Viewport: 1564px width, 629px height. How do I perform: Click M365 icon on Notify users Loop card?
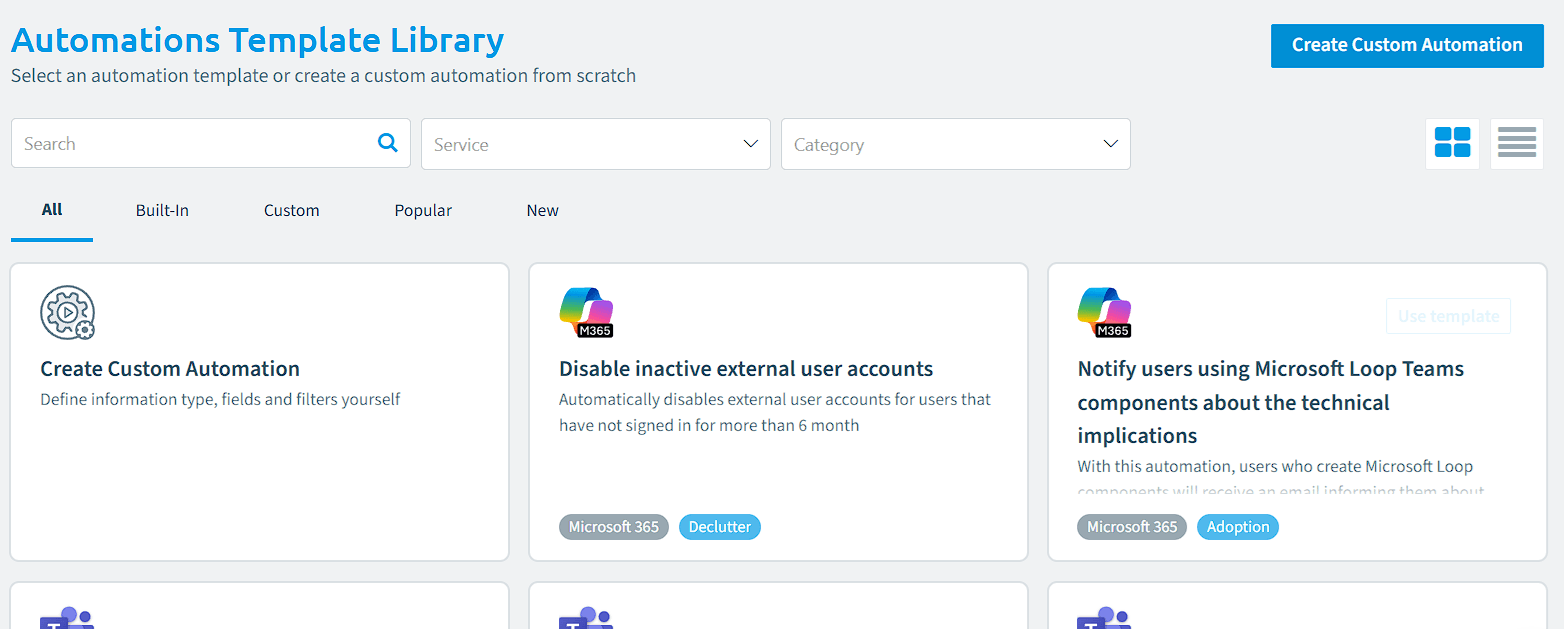1104,313
